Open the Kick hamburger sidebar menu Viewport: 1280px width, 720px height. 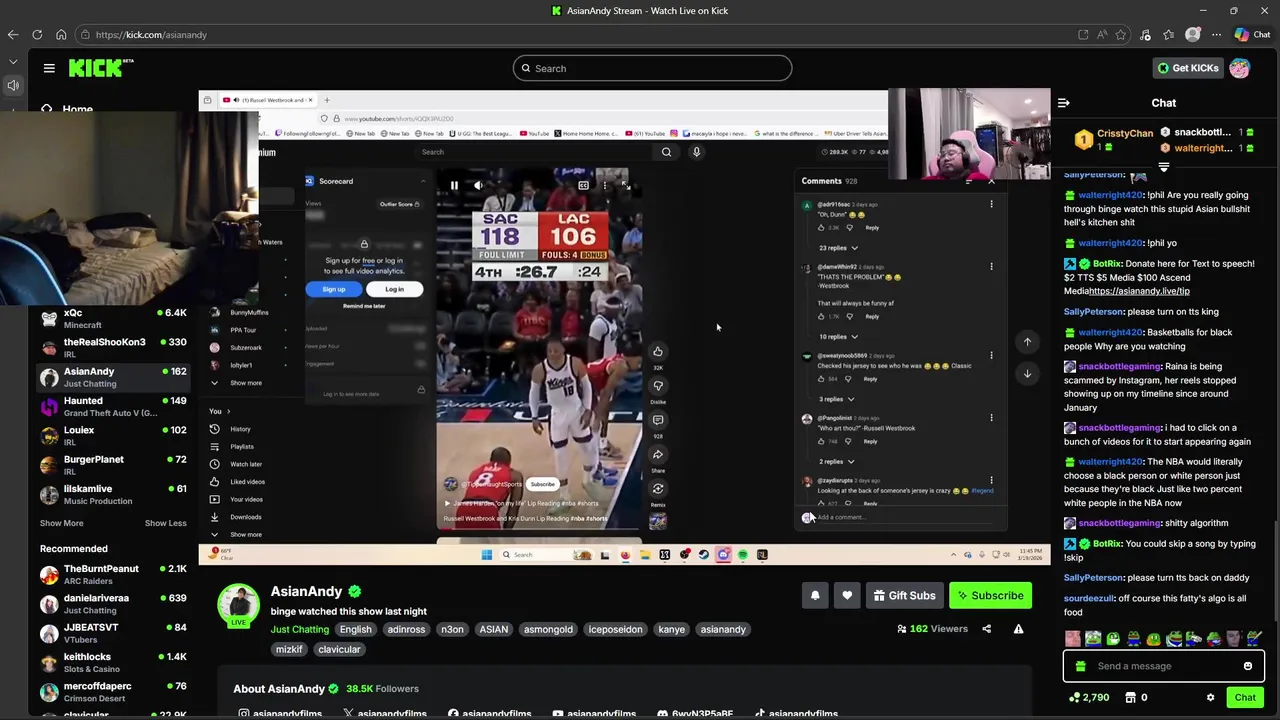(49, 68)
